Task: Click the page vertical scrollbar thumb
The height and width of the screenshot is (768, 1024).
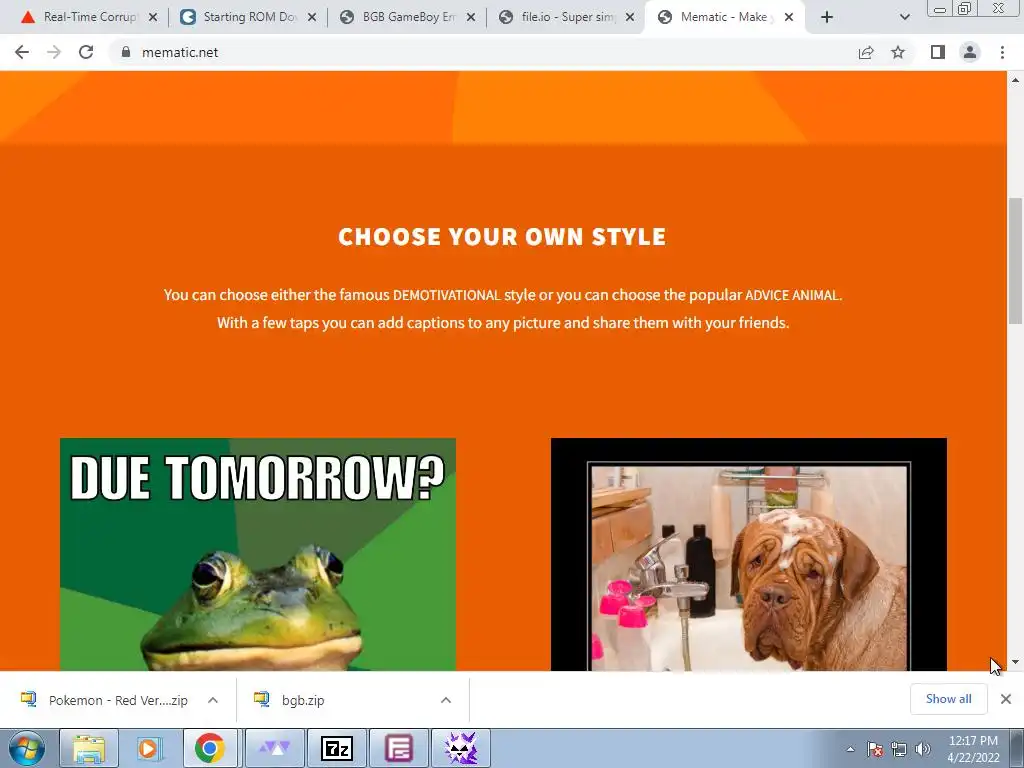Action: 1015,260
